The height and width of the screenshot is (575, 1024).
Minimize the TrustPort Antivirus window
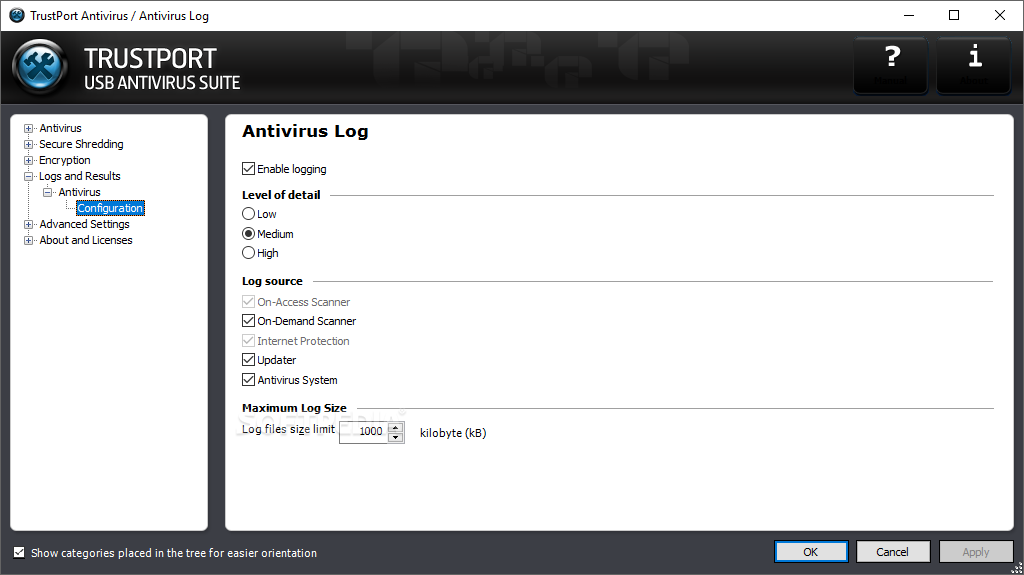pyautogui.click(x=908, y=15)
